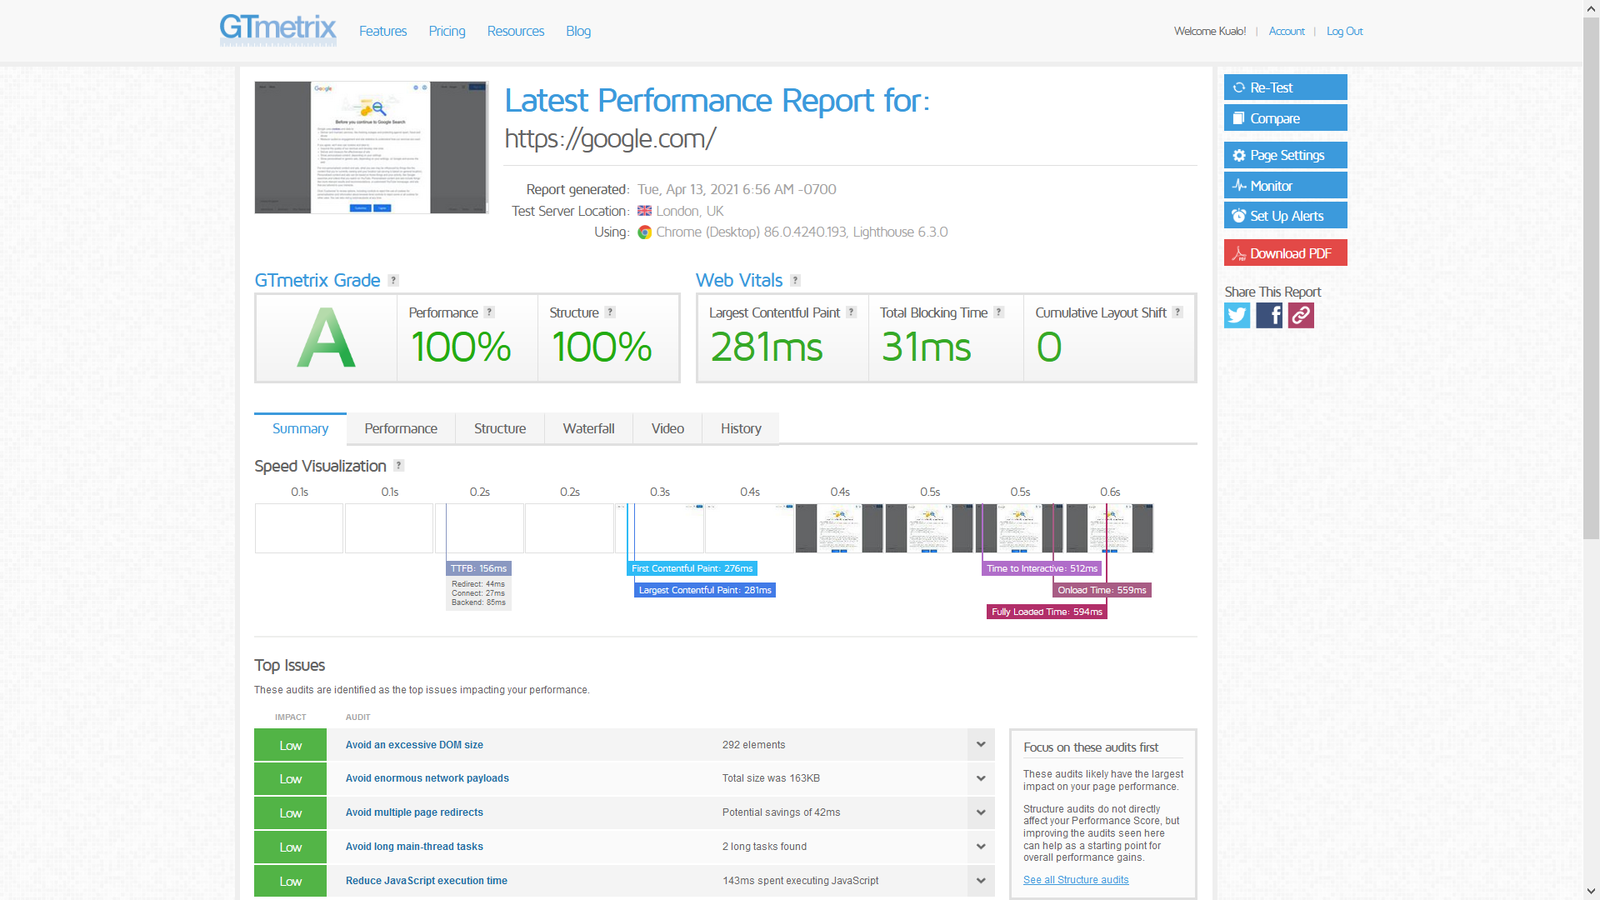Expand Reduce JavaScript execution time audit
Screen dimensions: 1600x900
coord(981,880)
